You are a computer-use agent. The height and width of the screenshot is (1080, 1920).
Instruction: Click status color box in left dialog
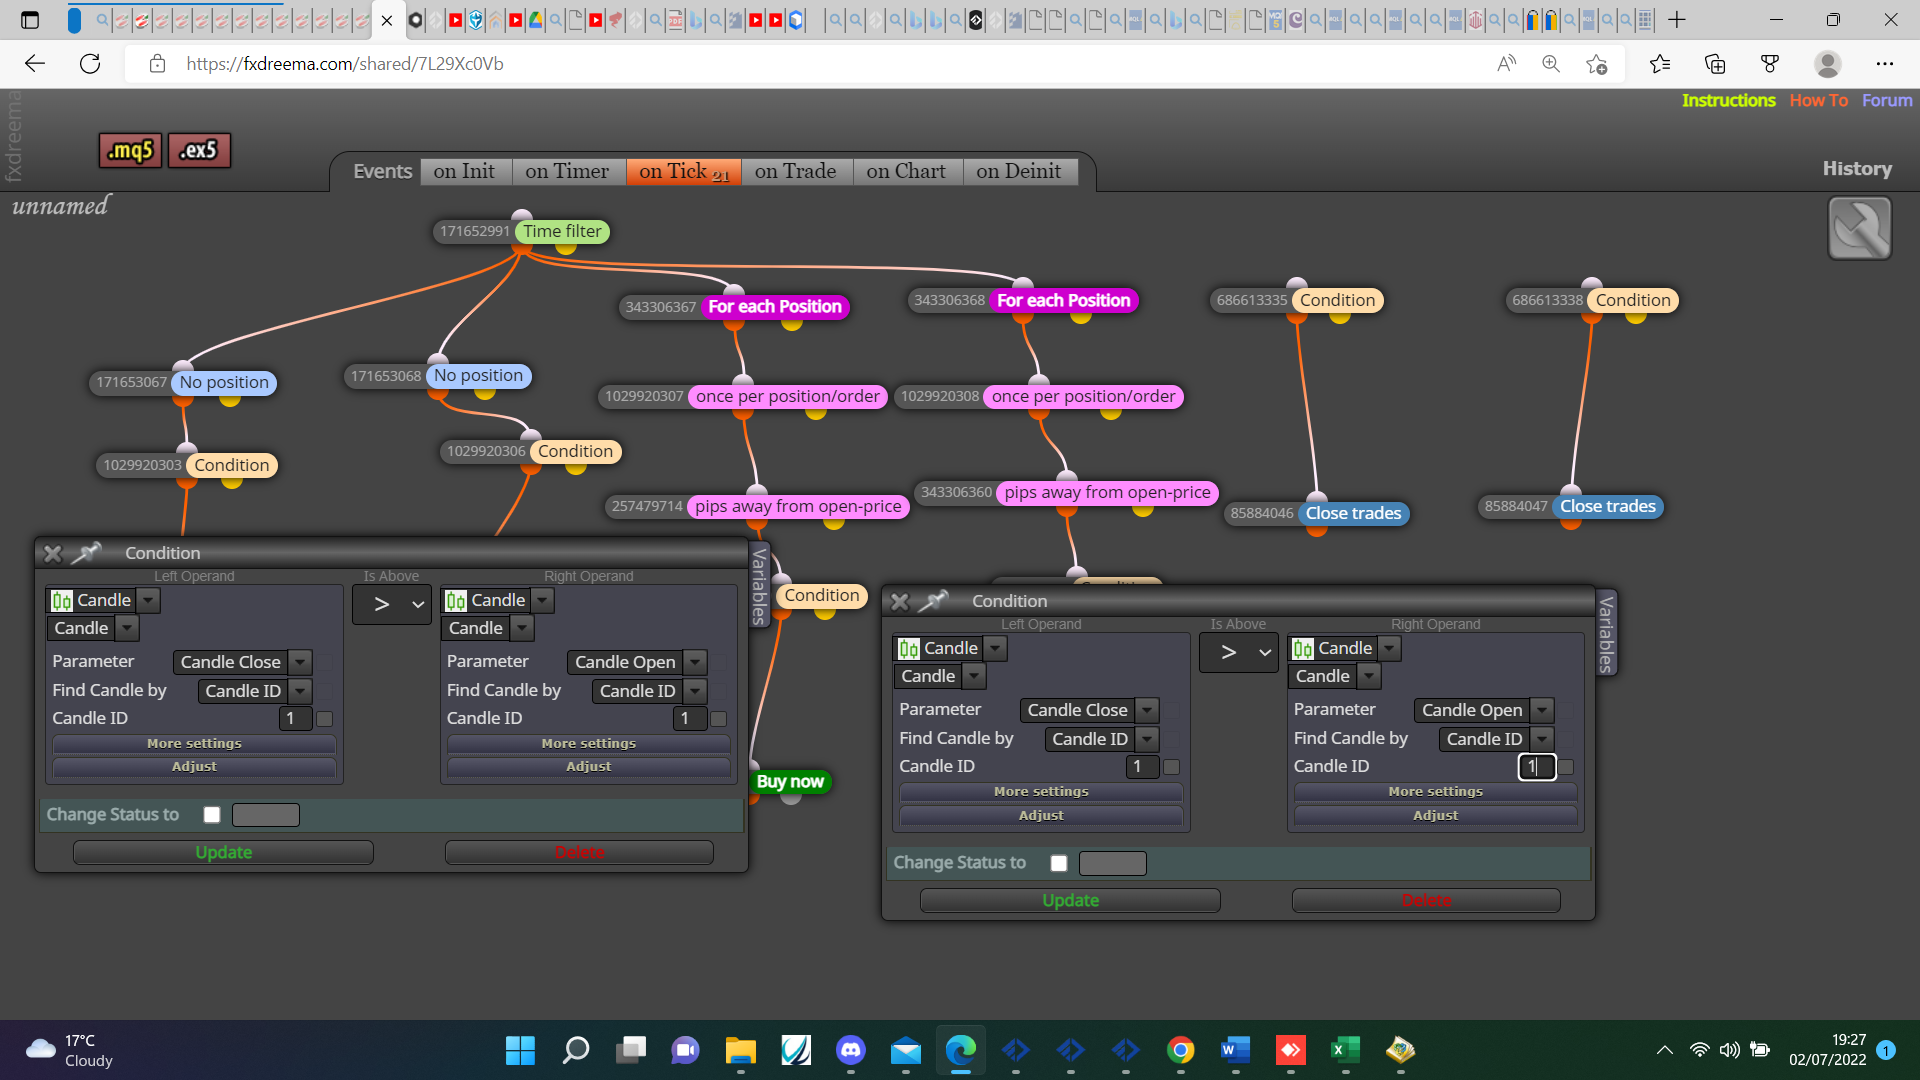[266, 815]
